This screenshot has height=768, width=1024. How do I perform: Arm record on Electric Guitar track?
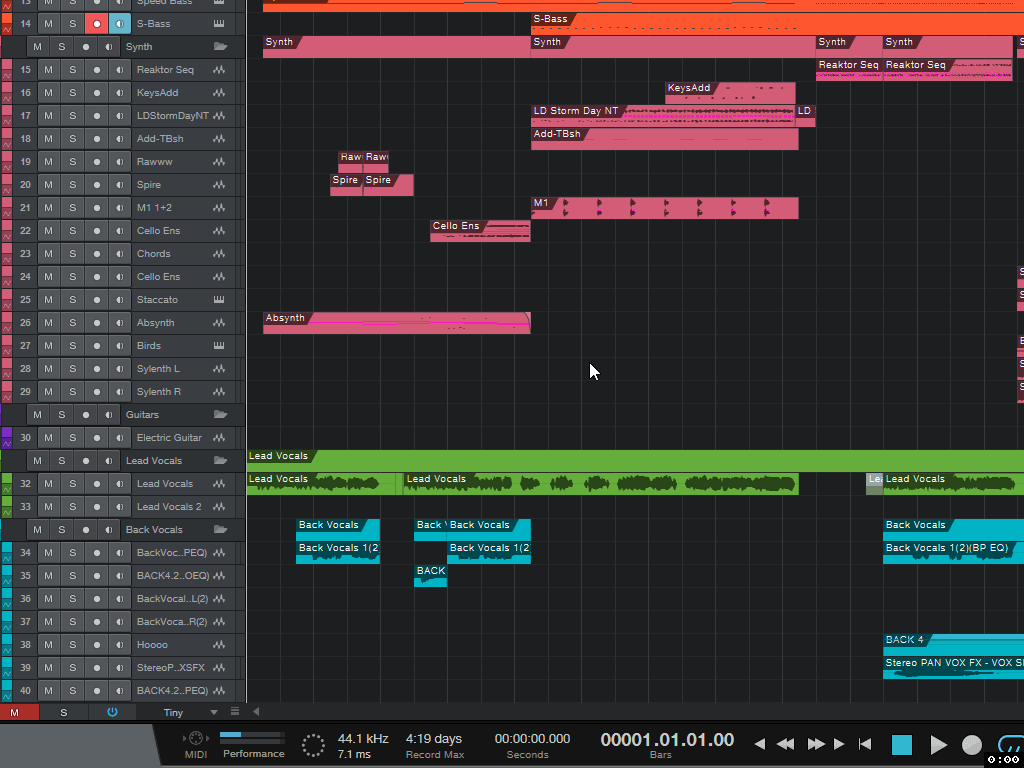97,438
